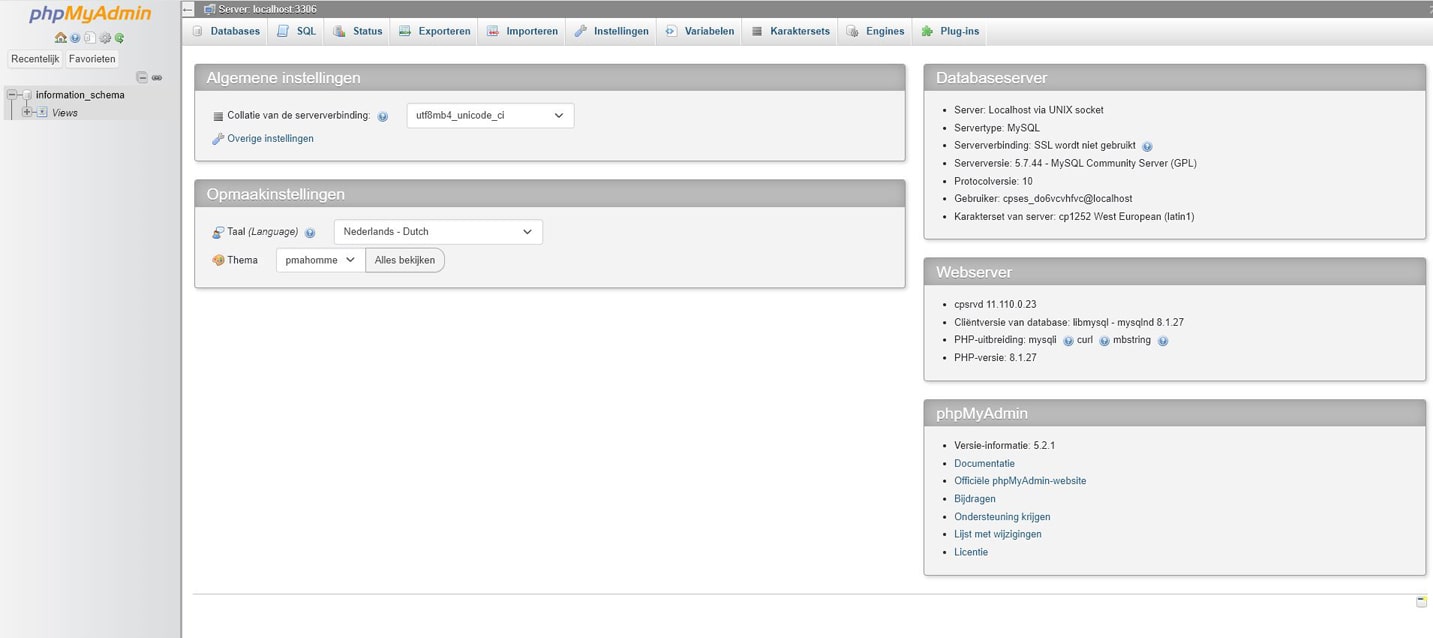Go to the Home icon in sidebar

61,38
